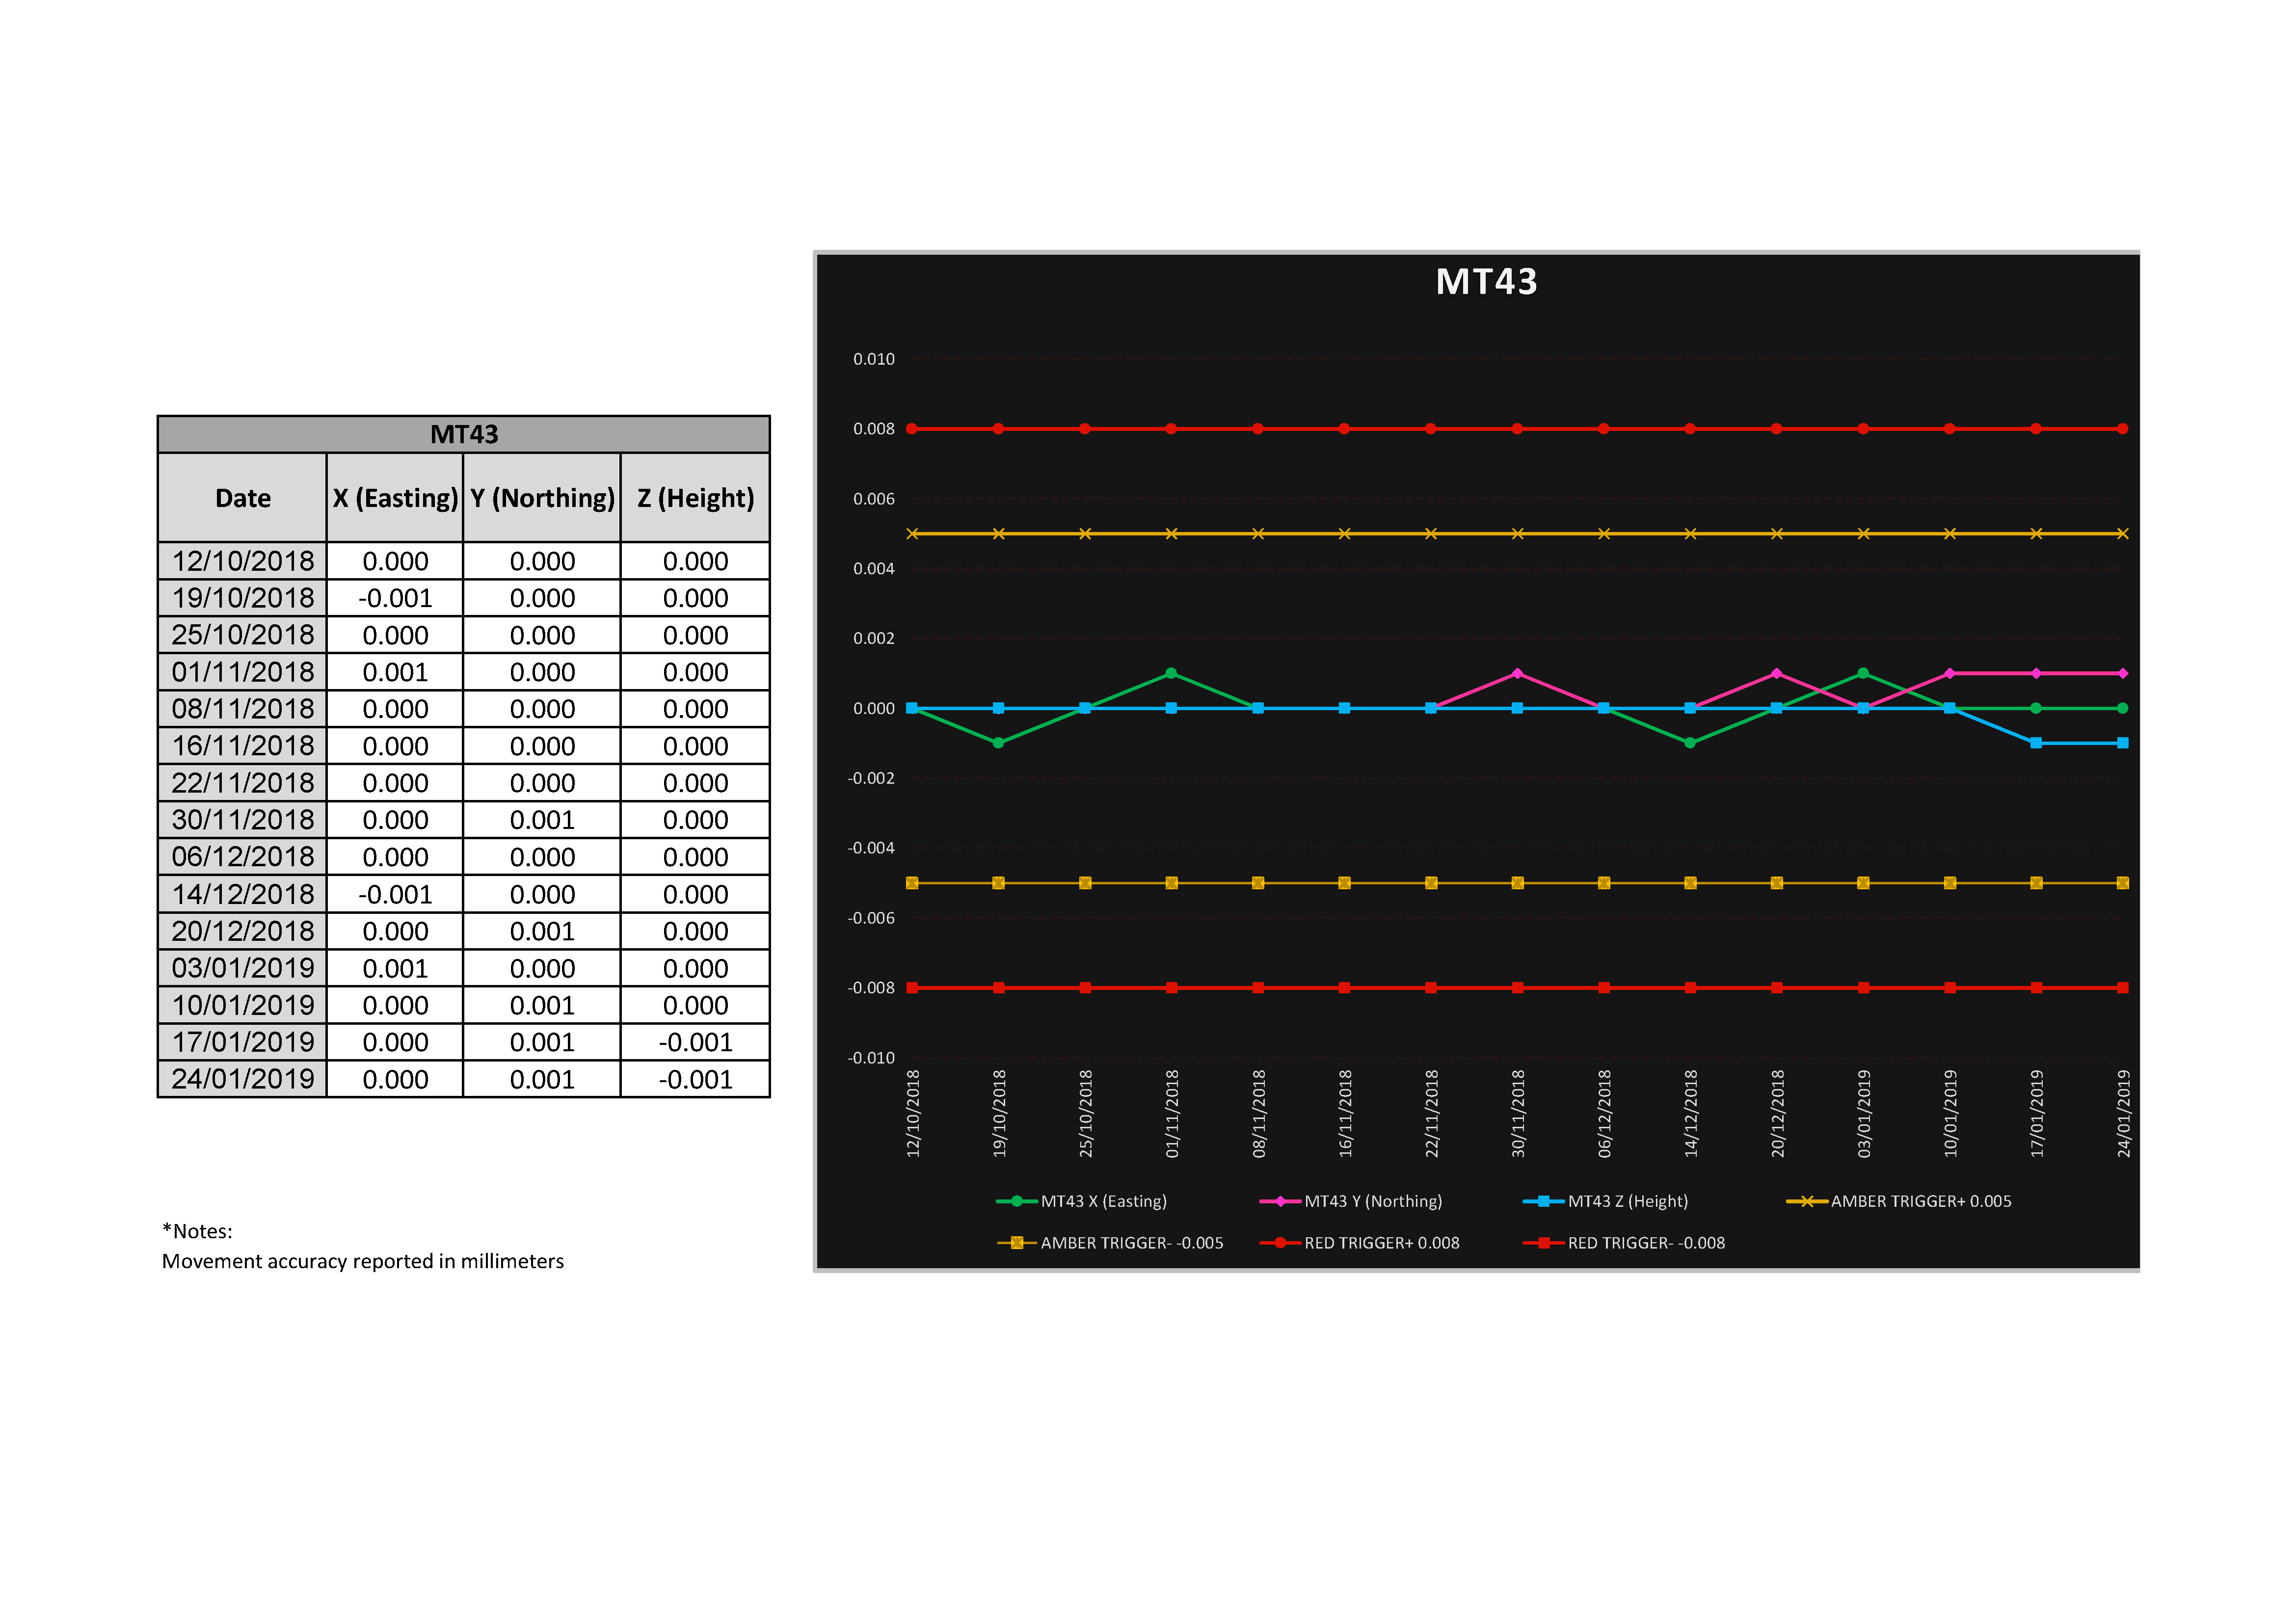This screenshot has height=1623, width=2296.
Task: Click the 14/12/2018 x-axis label on chart
Action: 1691,1114
